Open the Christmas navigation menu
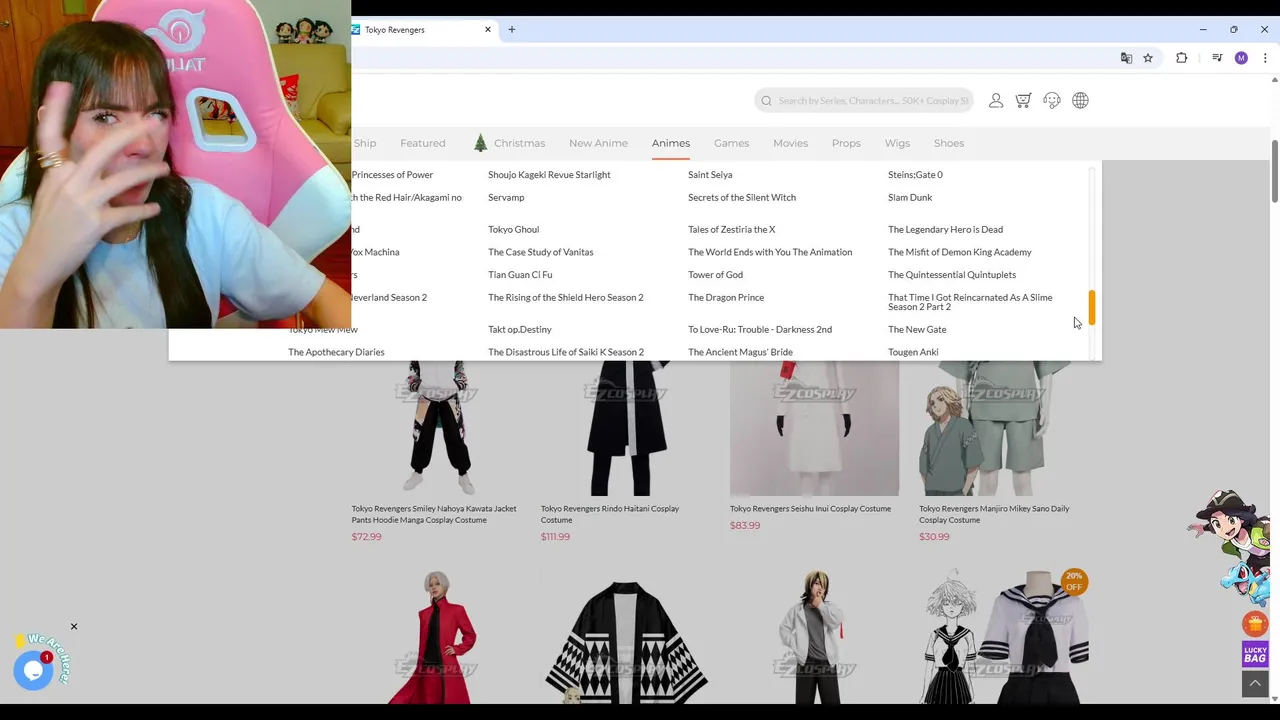 (519, 143)
